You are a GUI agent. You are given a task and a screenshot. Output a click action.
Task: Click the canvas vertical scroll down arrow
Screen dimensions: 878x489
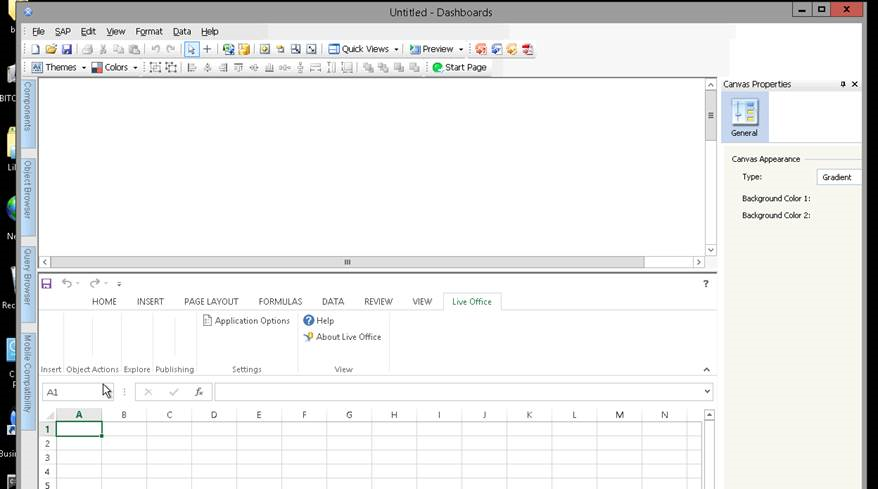click(711, 250)
